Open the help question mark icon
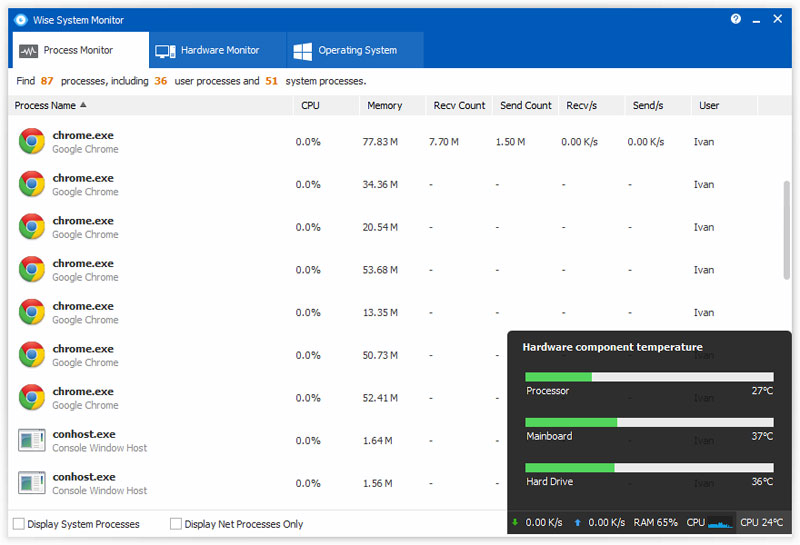This screenshot has width=800, height=545. (x=736, y=19)
